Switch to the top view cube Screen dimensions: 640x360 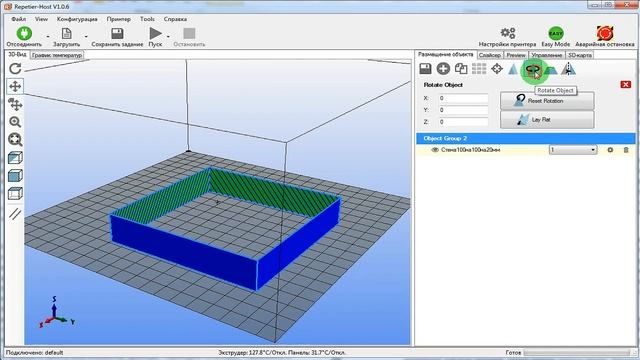(15, 193)
